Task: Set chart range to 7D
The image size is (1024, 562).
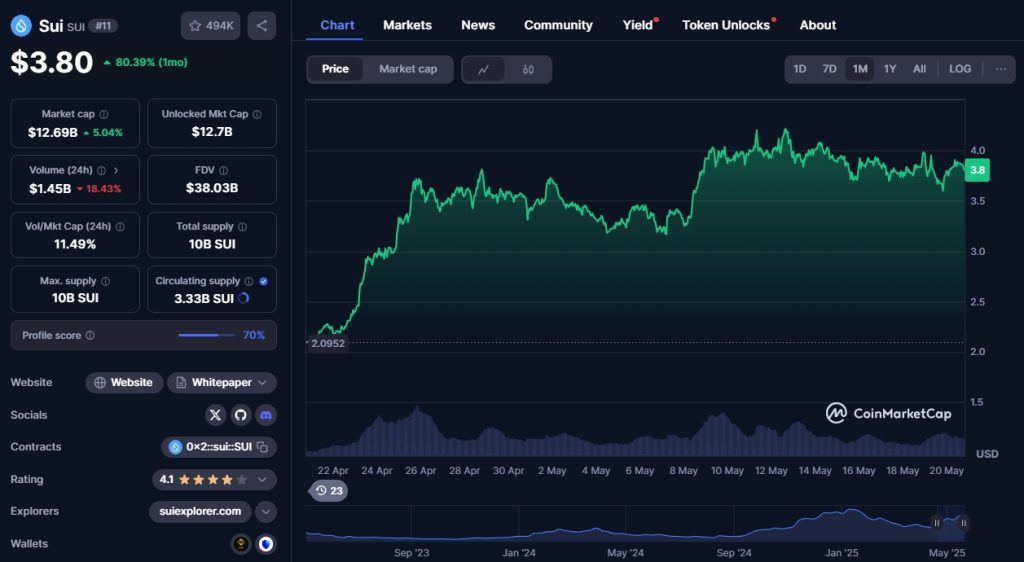Action: tap(829, 69)
